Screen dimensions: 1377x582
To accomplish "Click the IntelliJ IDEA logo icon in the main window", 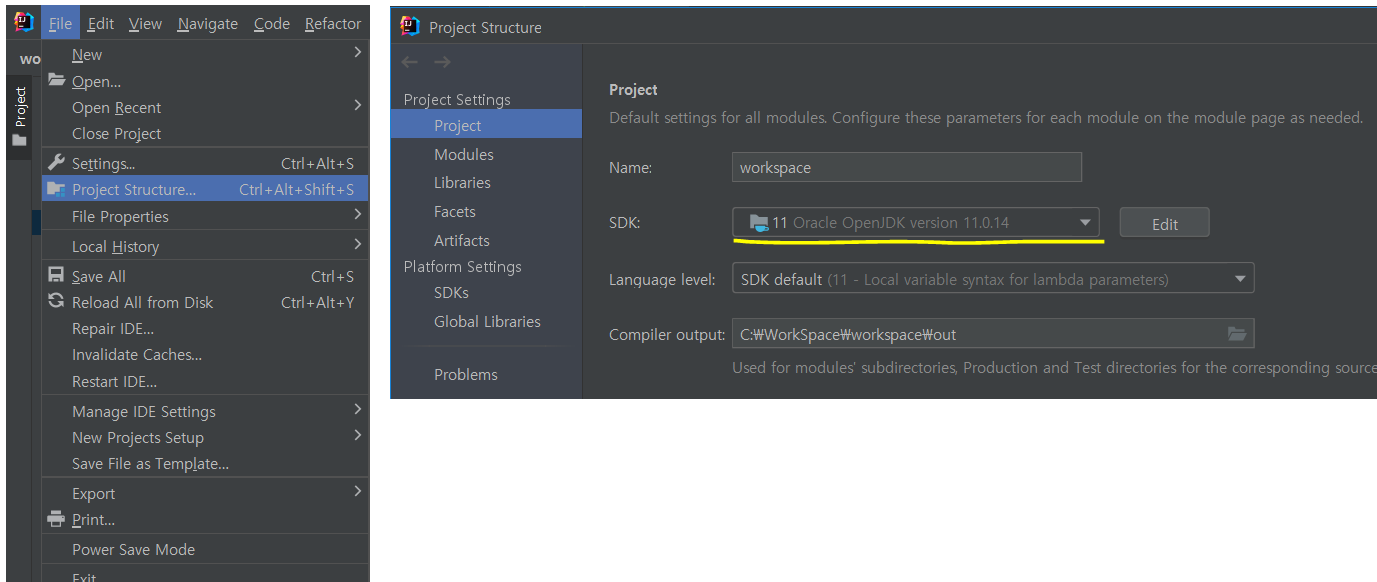I will pyautogui.click(x=23, y=23).
